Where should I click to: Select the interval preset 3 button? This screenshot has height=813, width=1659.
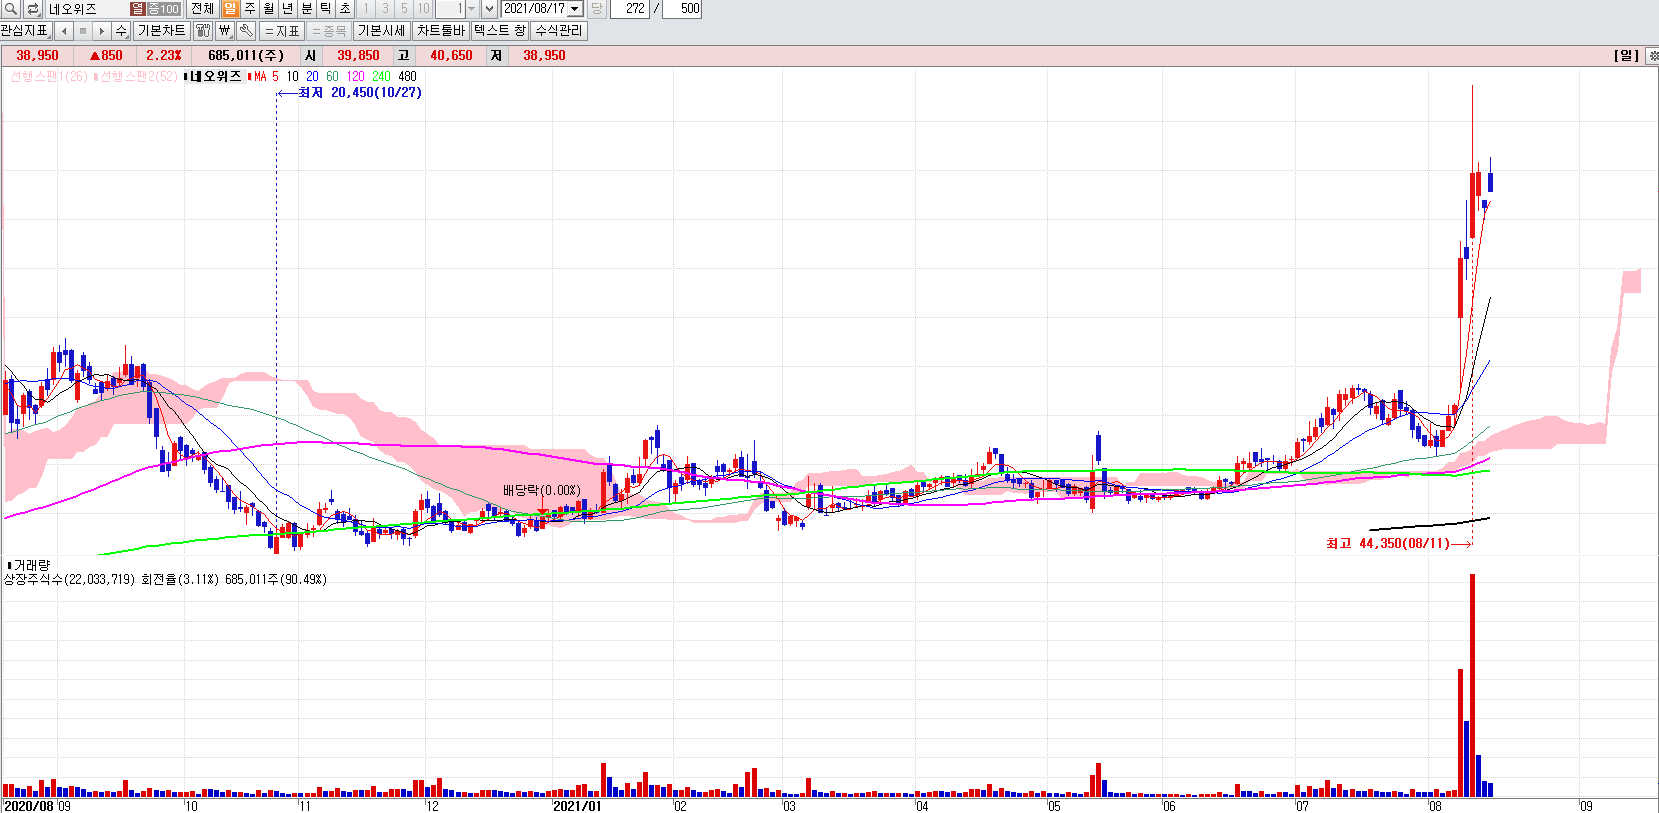385,9
